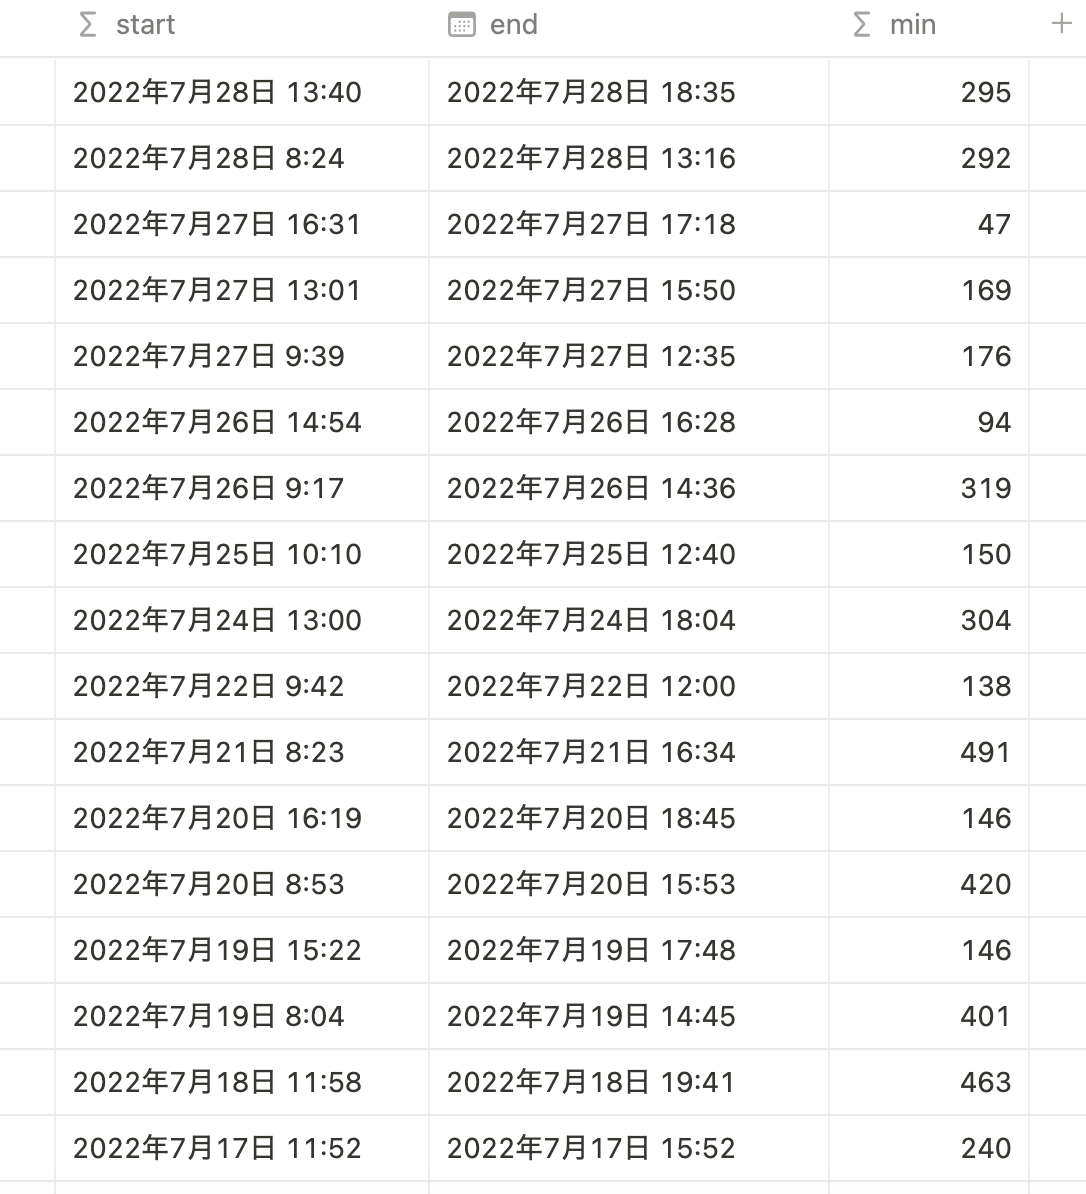Select end date 2022年7月28日 18:35 cell

[x=629, y=92]
